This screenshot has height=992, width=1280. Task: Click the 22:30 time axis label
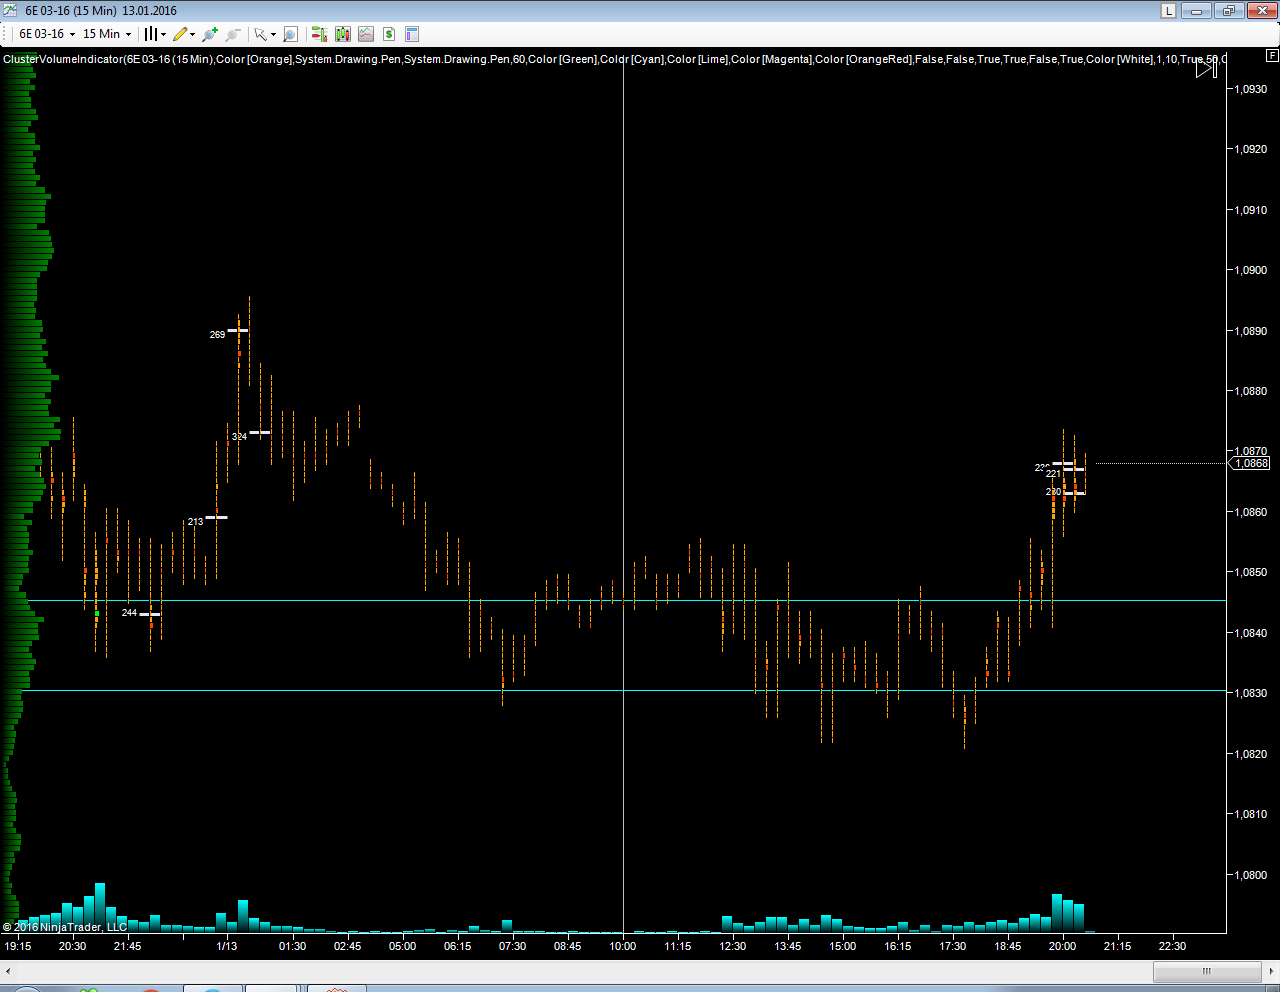click(1172, 946)
